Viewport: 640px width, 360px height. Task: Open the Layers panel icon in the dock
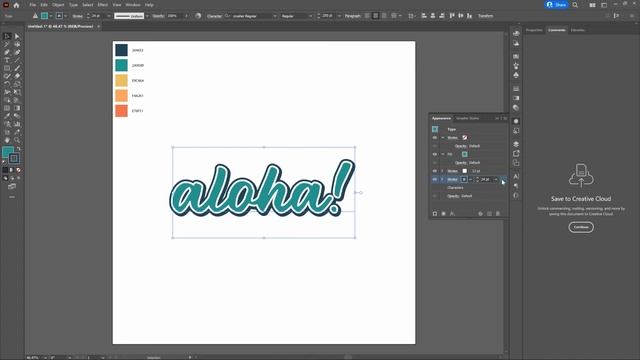(x=516, y=144)
